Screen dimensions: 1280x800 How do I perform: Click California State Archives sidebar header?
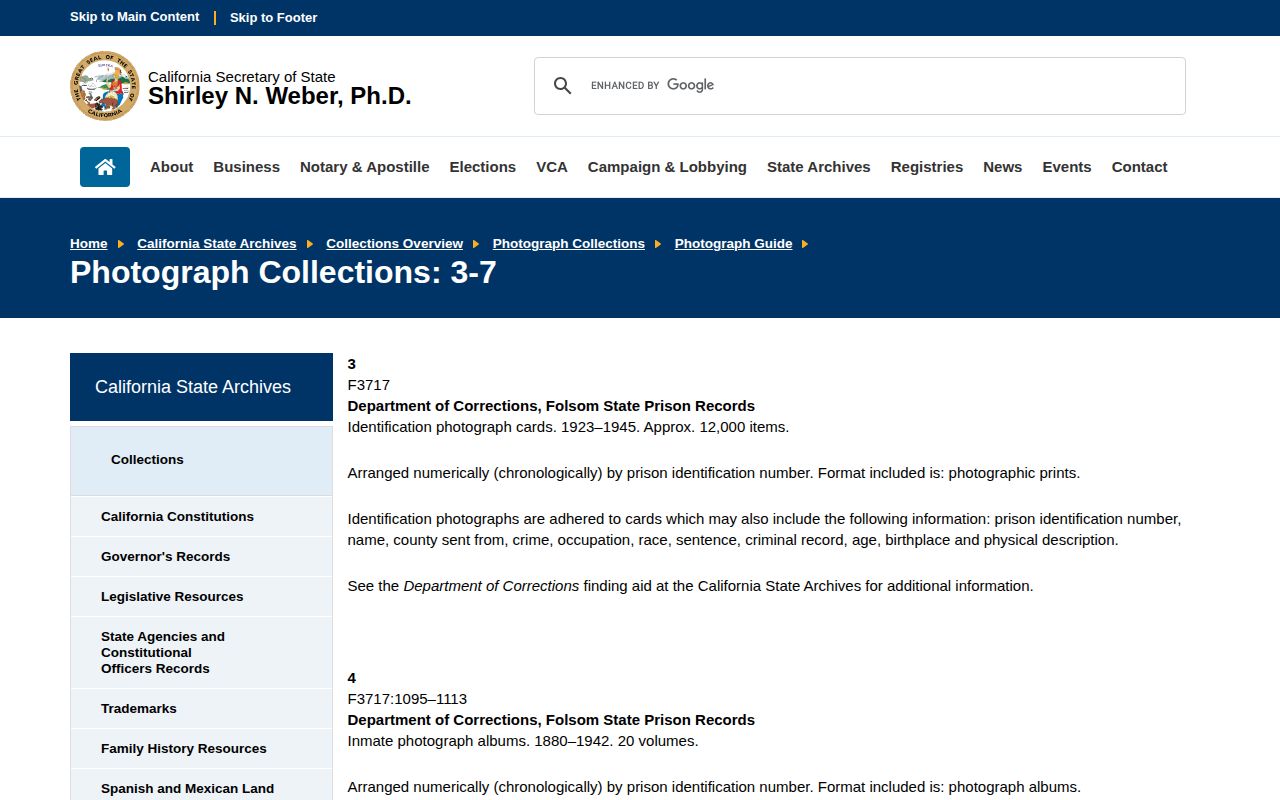(x=201, y=387)
